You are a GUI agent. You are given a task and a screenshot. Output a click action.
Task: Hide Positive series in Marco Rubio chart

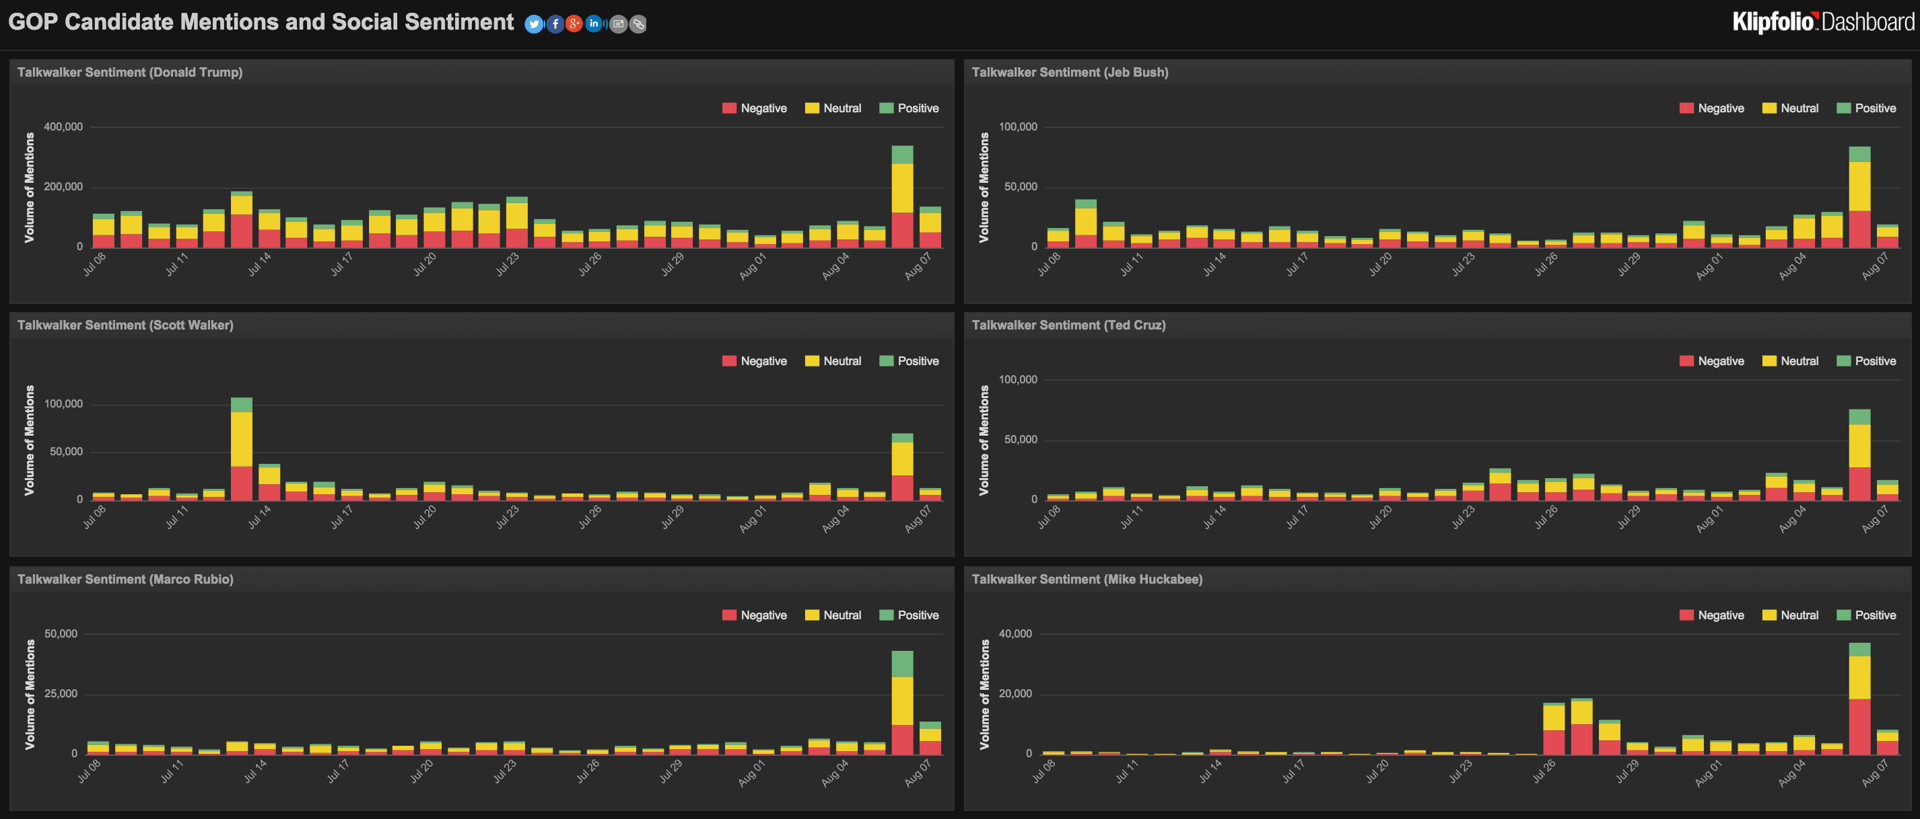(x=909, y=615)
